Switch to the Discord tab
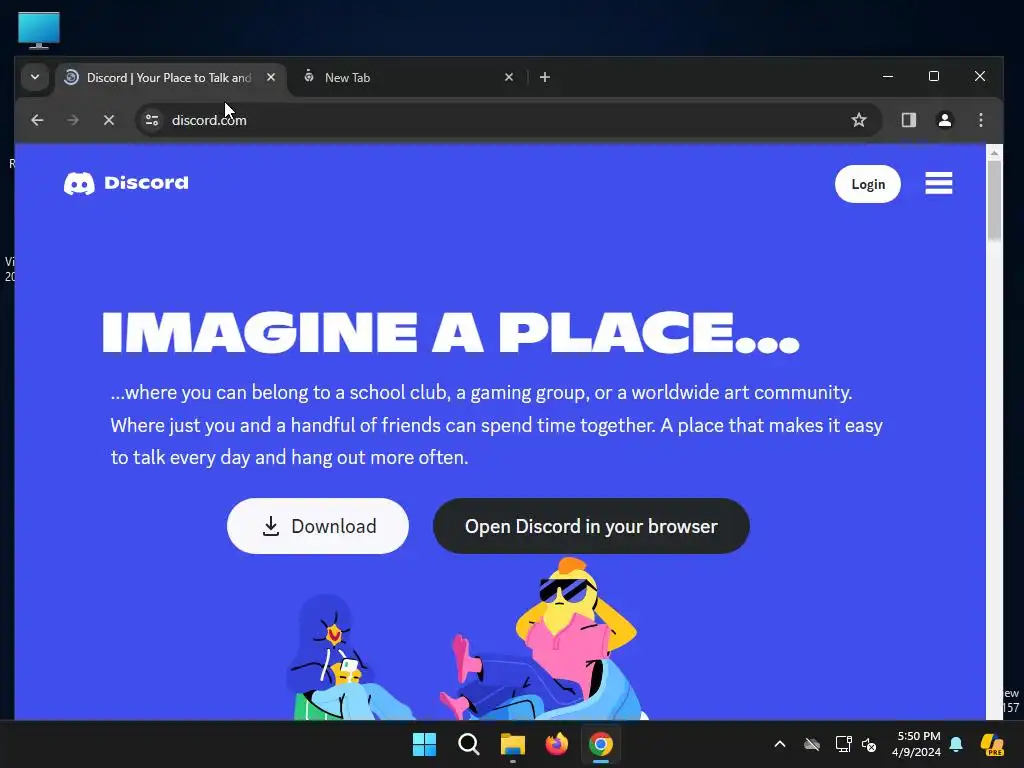The width and height of the screenshot is (1024, 768). (171, 78)
